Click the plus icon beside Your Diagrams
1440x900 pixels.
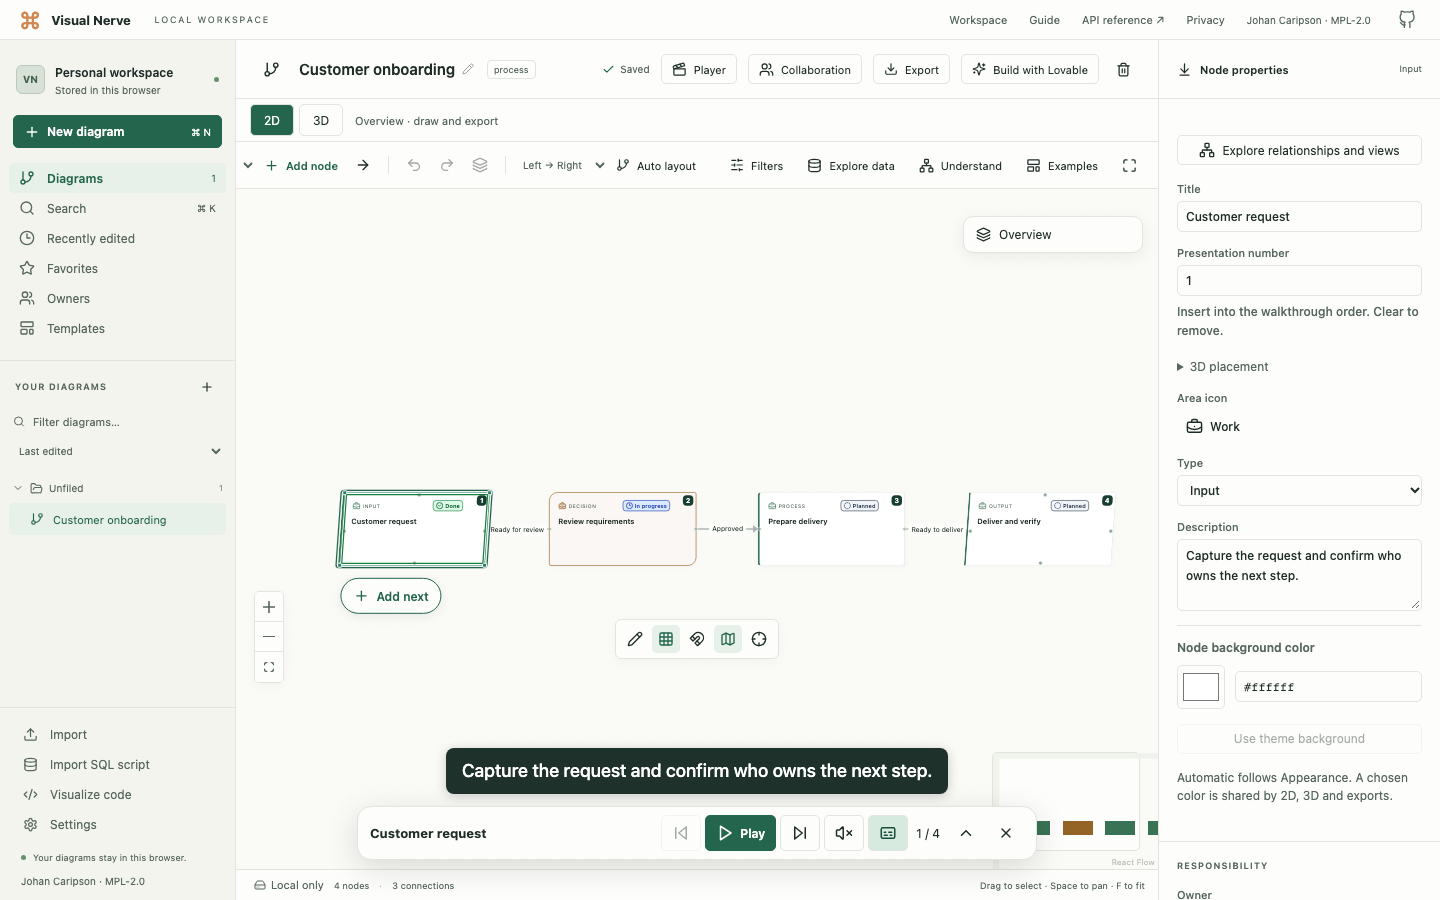[x=207, y=387]
